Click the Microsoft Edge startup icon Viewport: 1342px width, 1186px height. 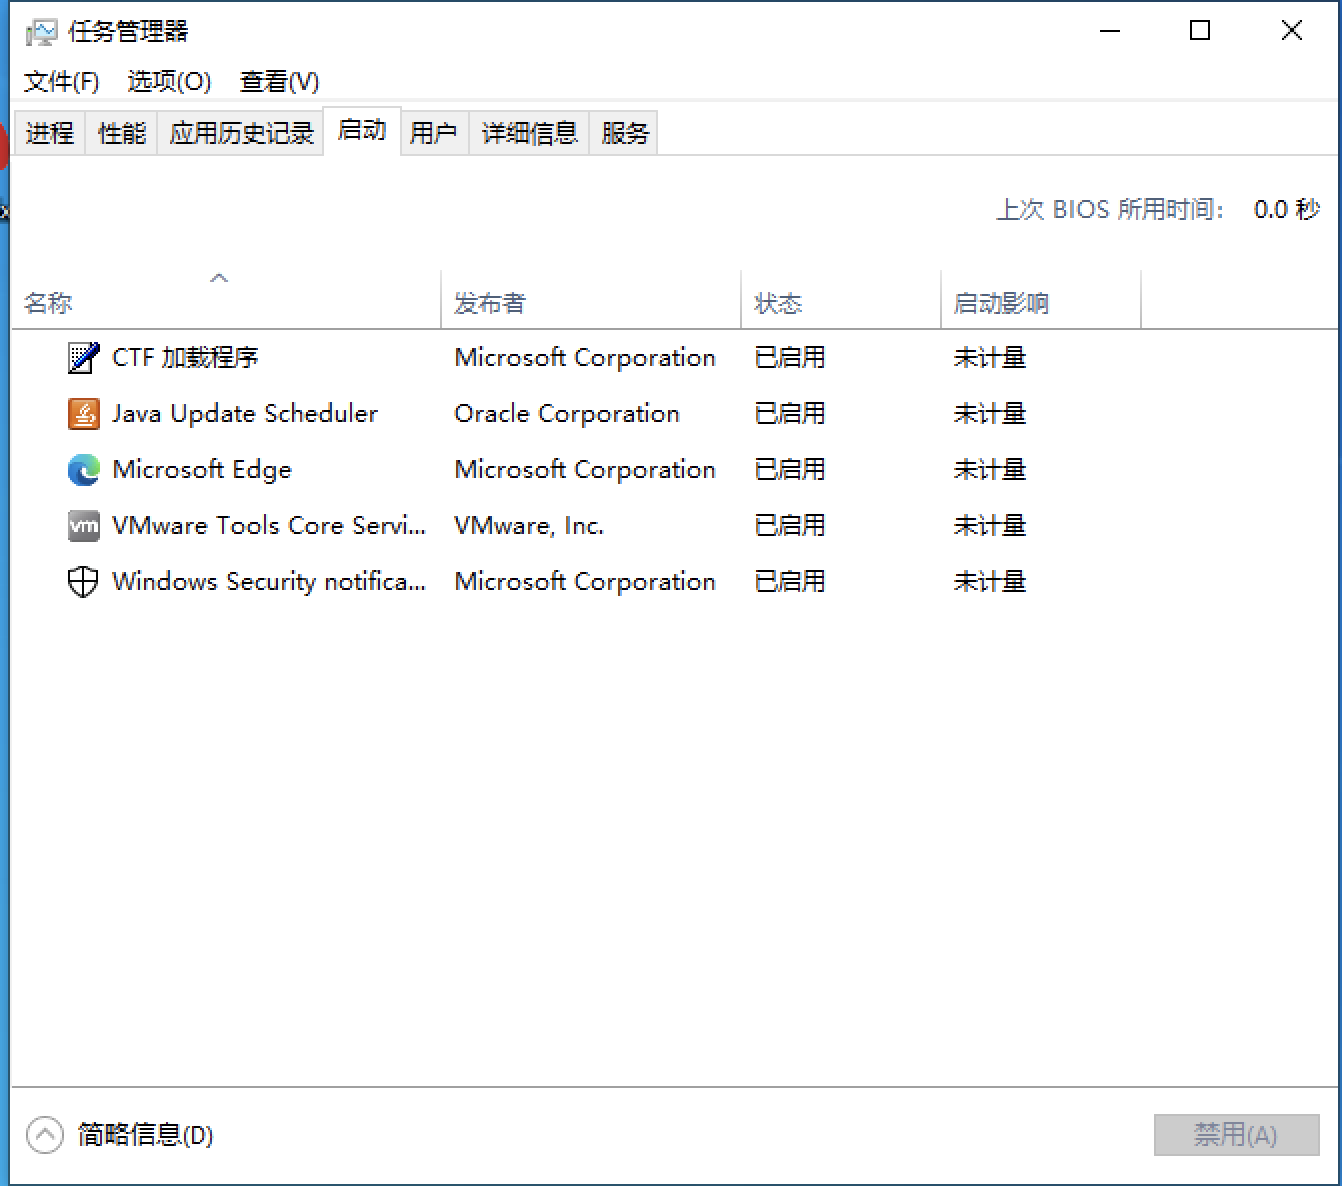coord(83,469)
